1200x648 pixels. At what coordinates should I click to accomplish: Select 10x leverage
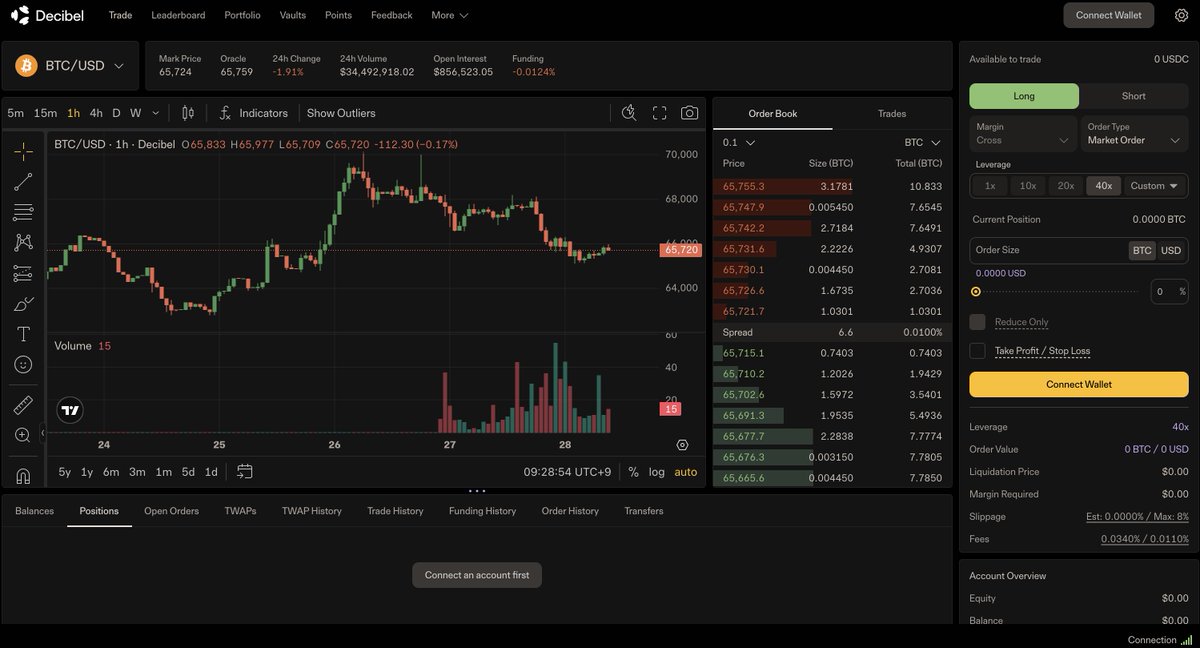pyautogui.click(x=1028, y=186)
